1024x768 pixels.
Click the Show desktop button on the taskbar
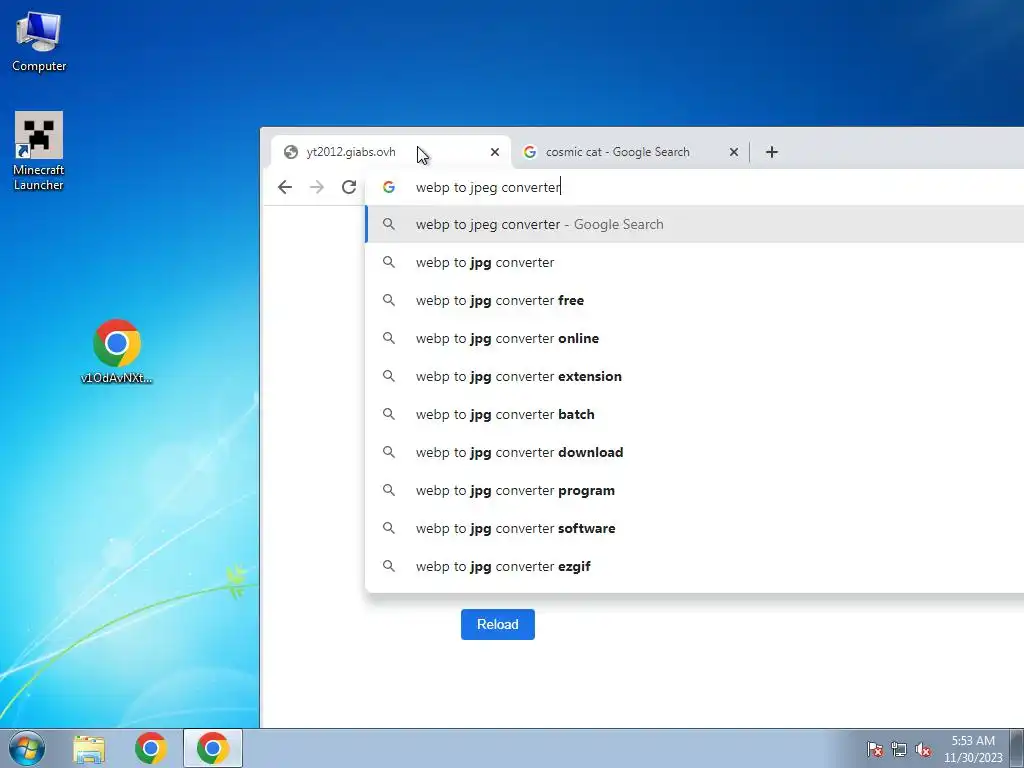pyautogui.click(x=1017, y=748)
